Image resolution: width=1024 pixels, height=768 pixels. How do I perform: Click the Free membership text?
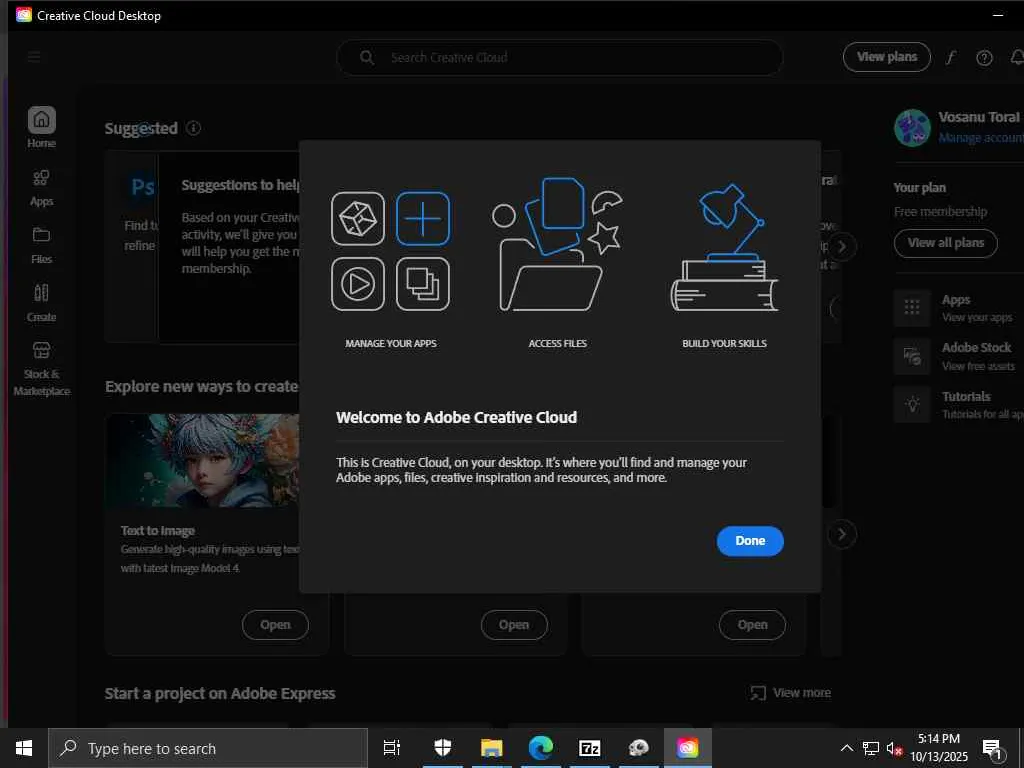click(940, 212)
